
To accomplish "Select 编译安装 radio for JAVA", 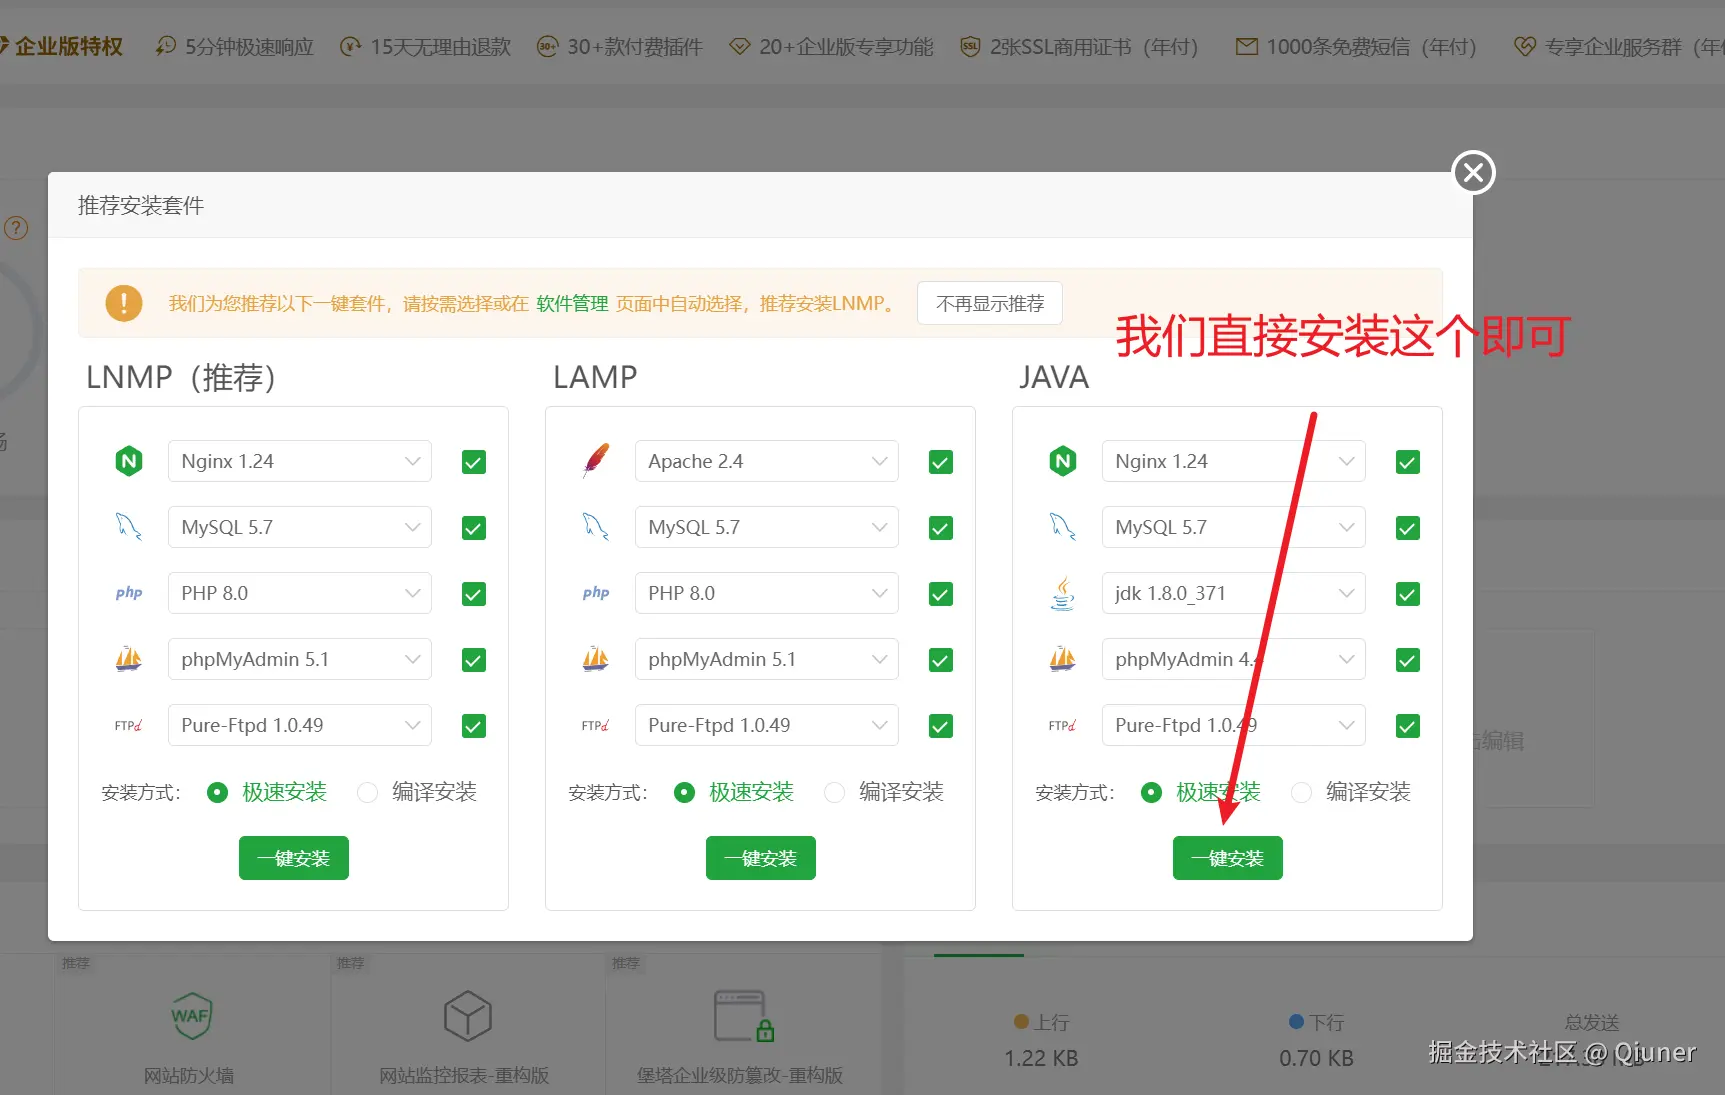I will tap(1301, 792).
